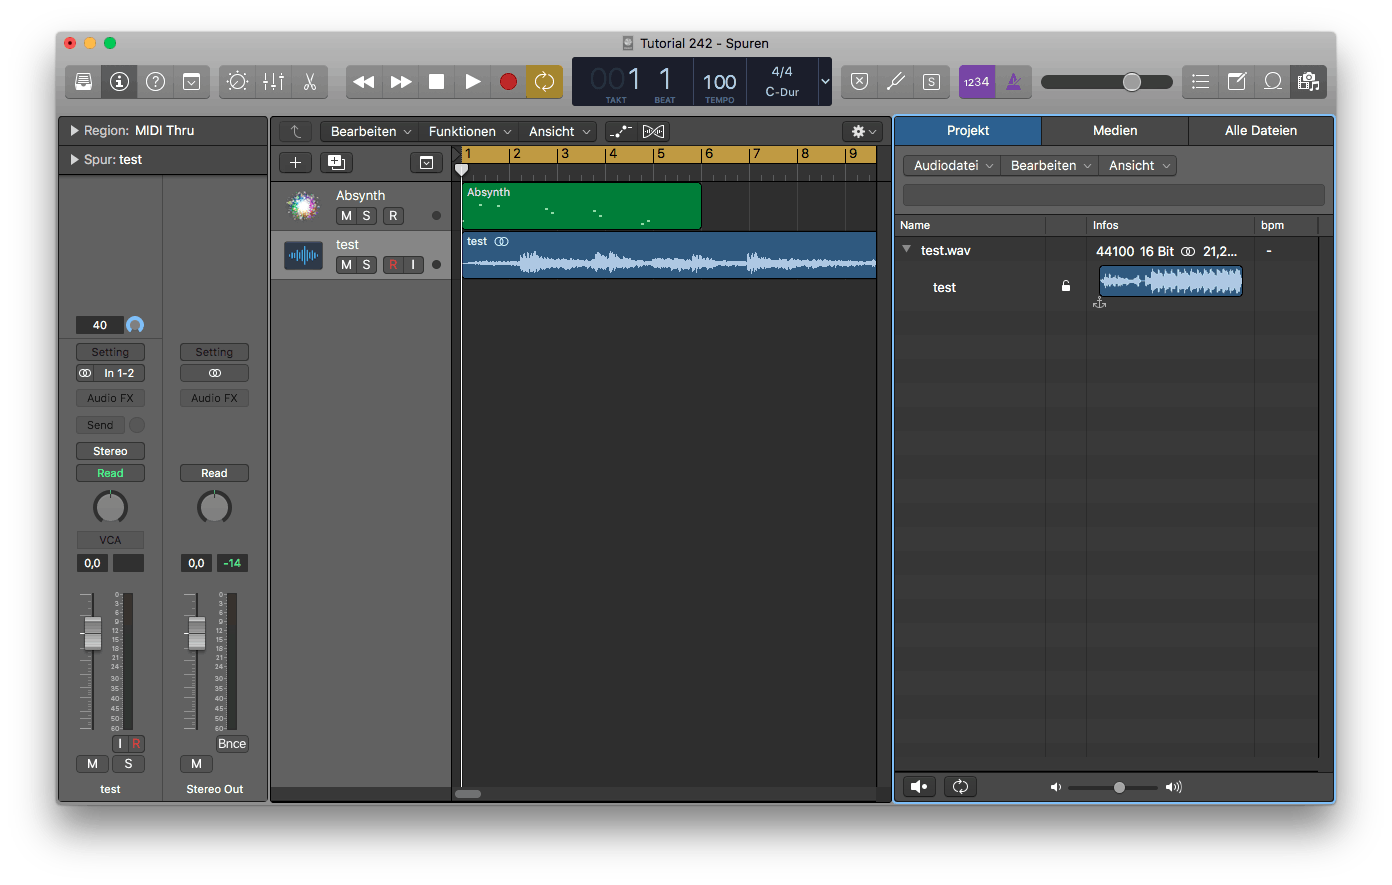The image size is (1392, 885).
Task: Toggle the count-in 1234 button
Action: click(x=976, y=82)
